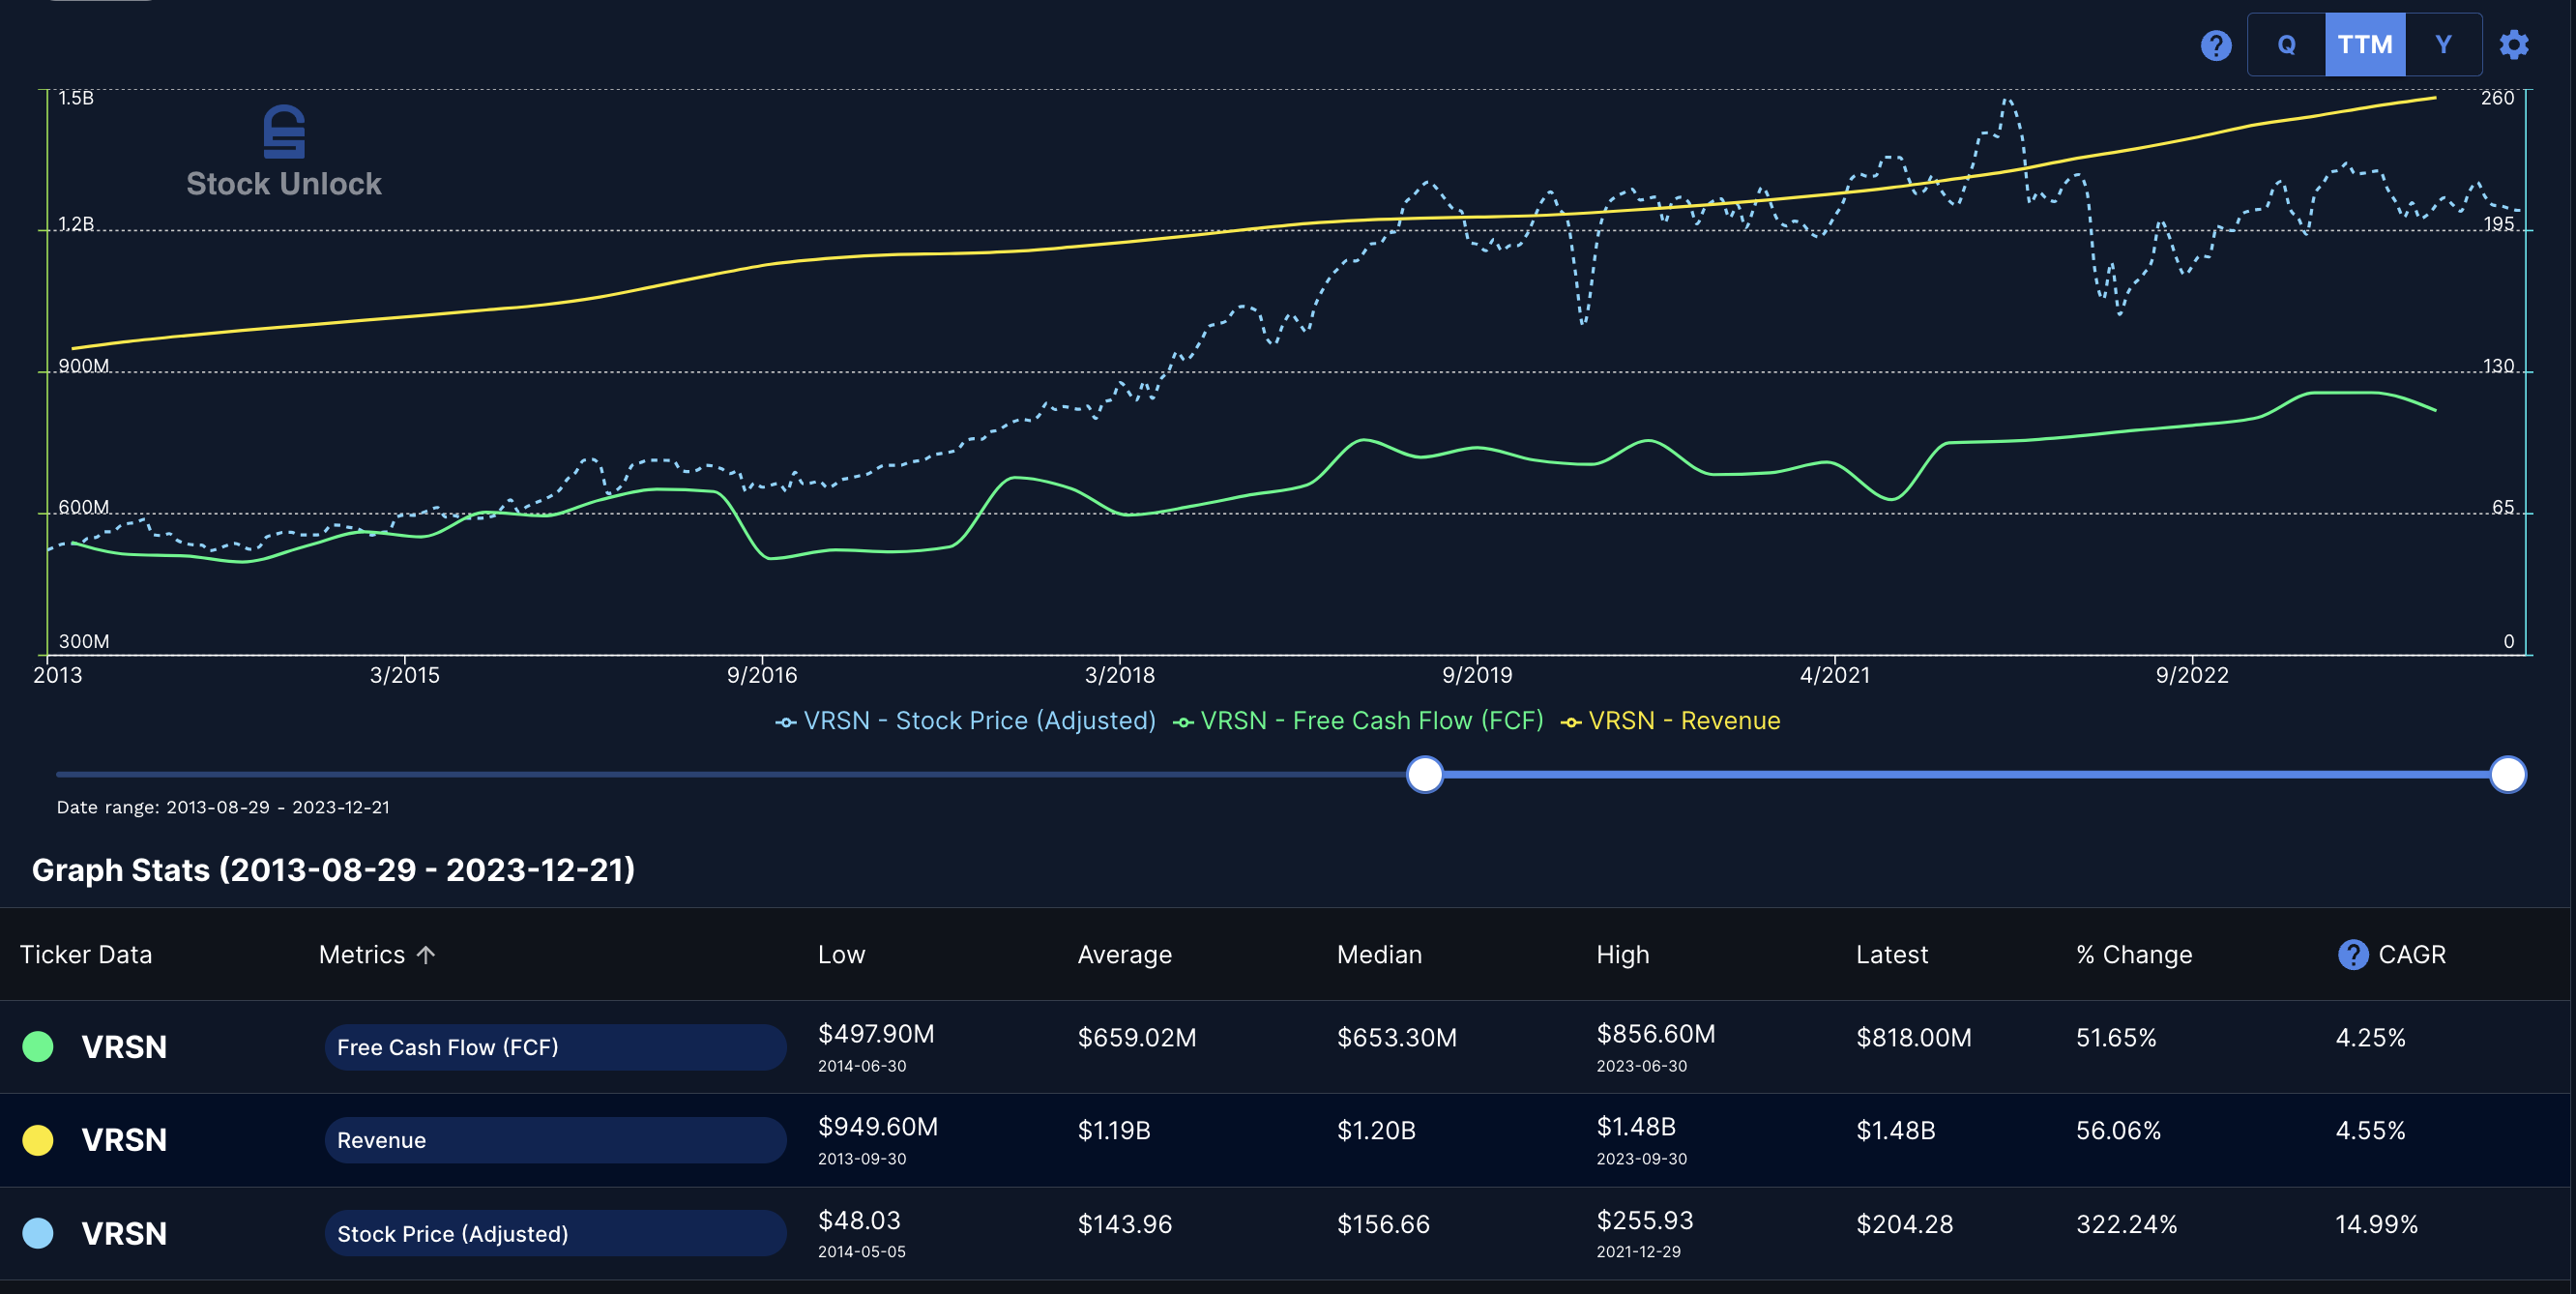Click the $659.02M average FCF value
Screen dimensions: 2576x1294
tap(1136, 1038)
